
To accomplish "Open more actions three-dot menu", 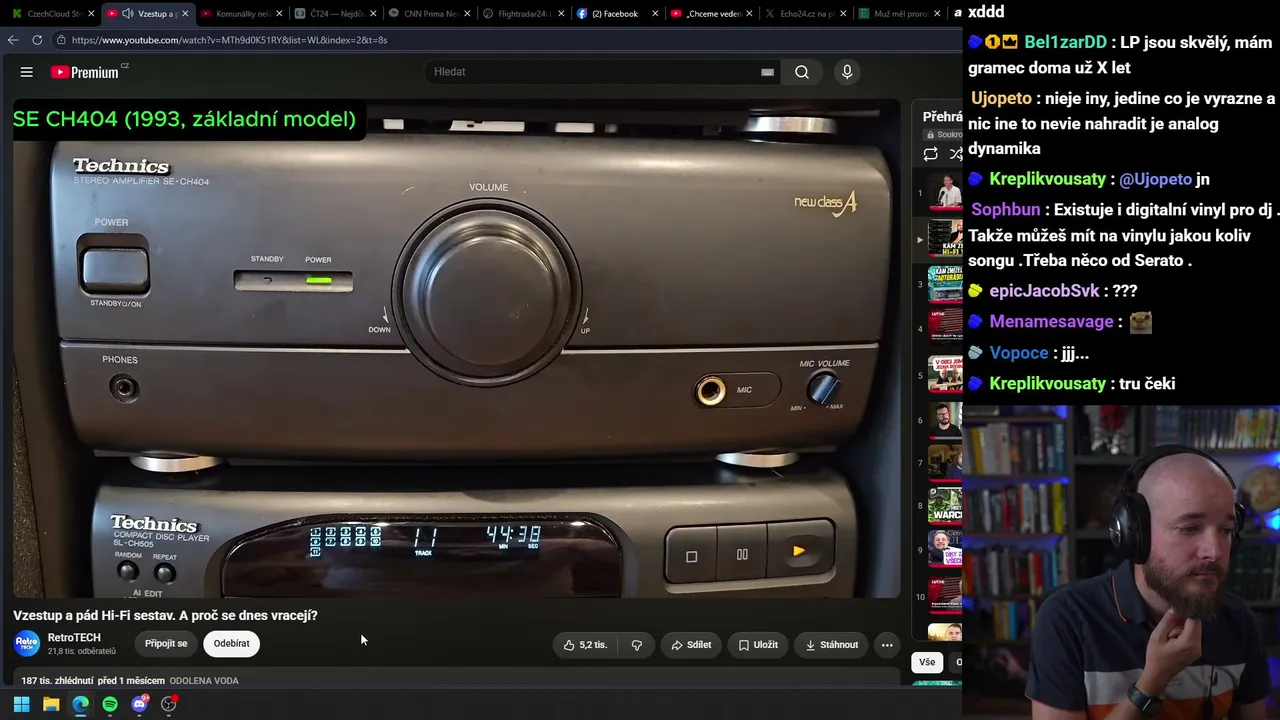I will click(887, 645).
